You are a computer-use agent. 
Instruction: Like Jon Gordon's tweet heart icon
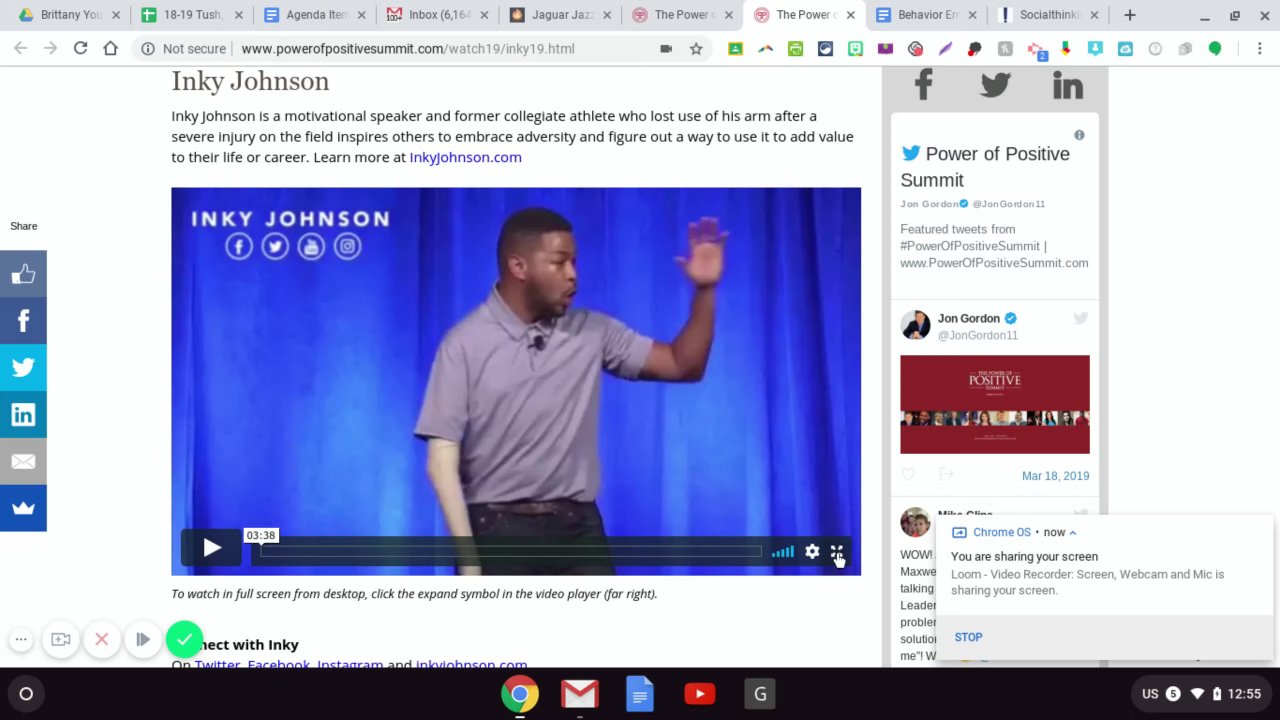(908, 475)
